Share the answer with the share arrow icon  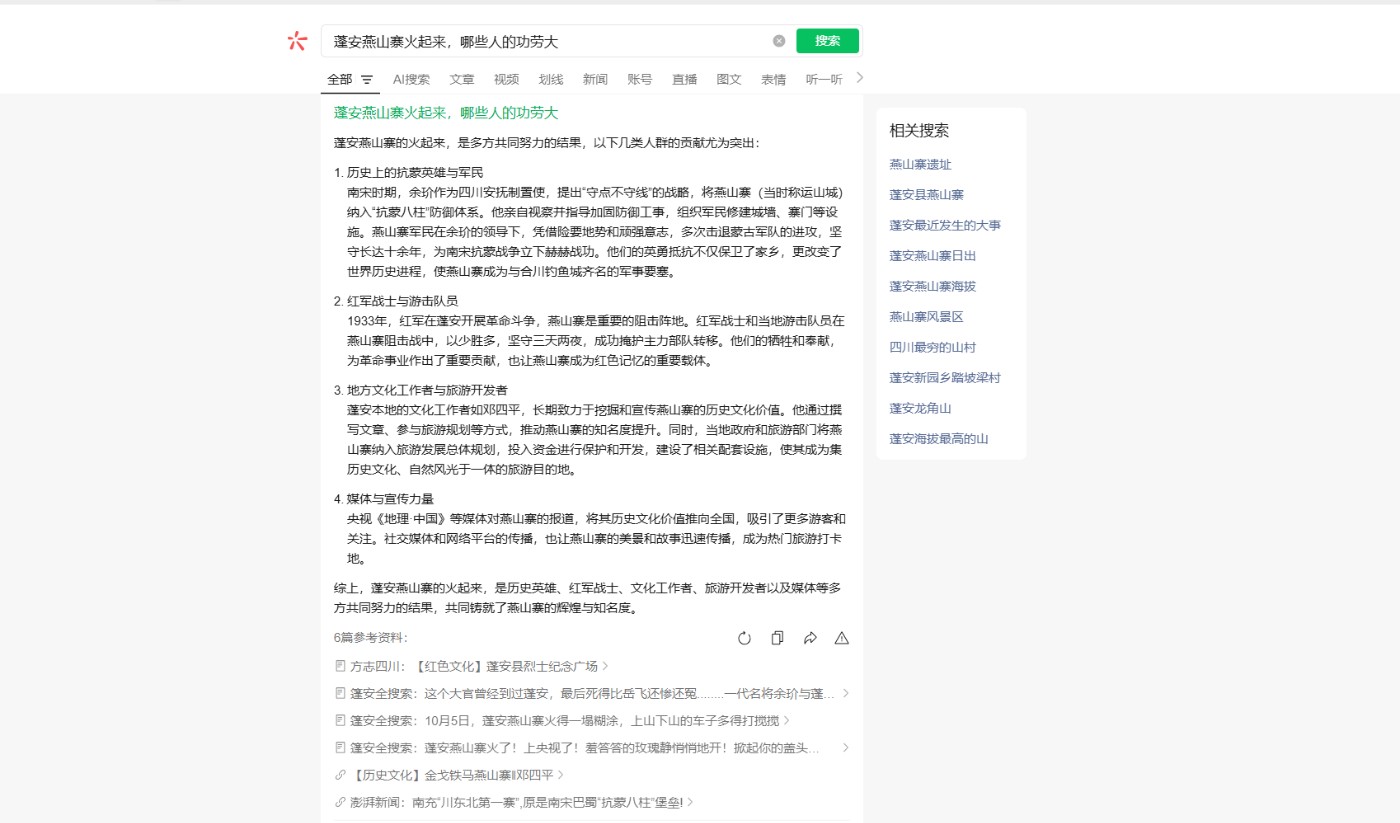[x=810, y=638]
